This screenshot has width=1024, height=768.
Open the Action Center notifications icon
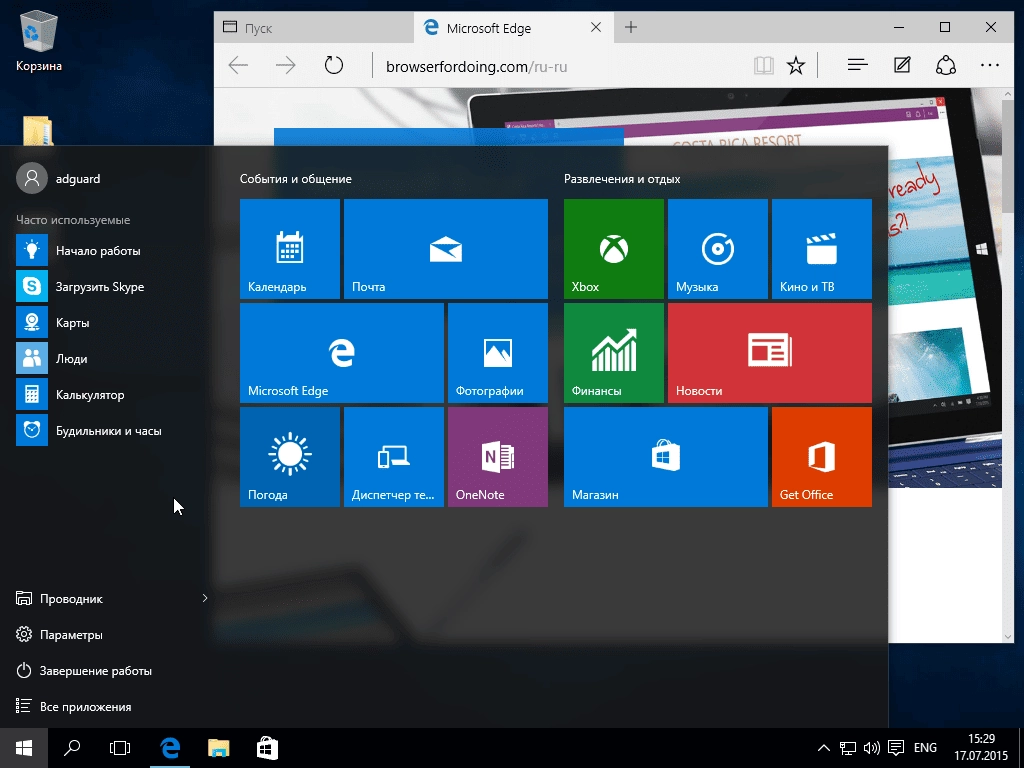896,748
